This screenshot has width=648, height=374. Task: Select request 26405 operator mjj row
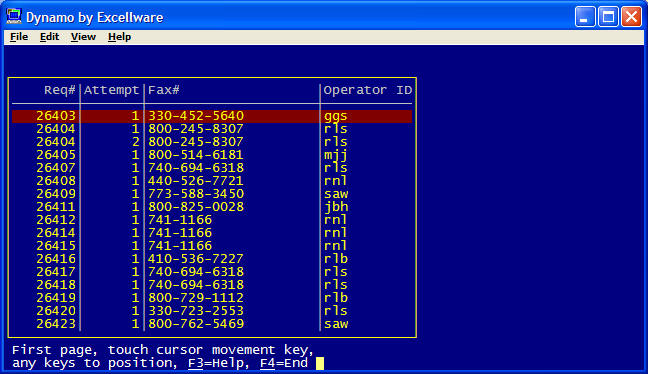coord(212,155)
